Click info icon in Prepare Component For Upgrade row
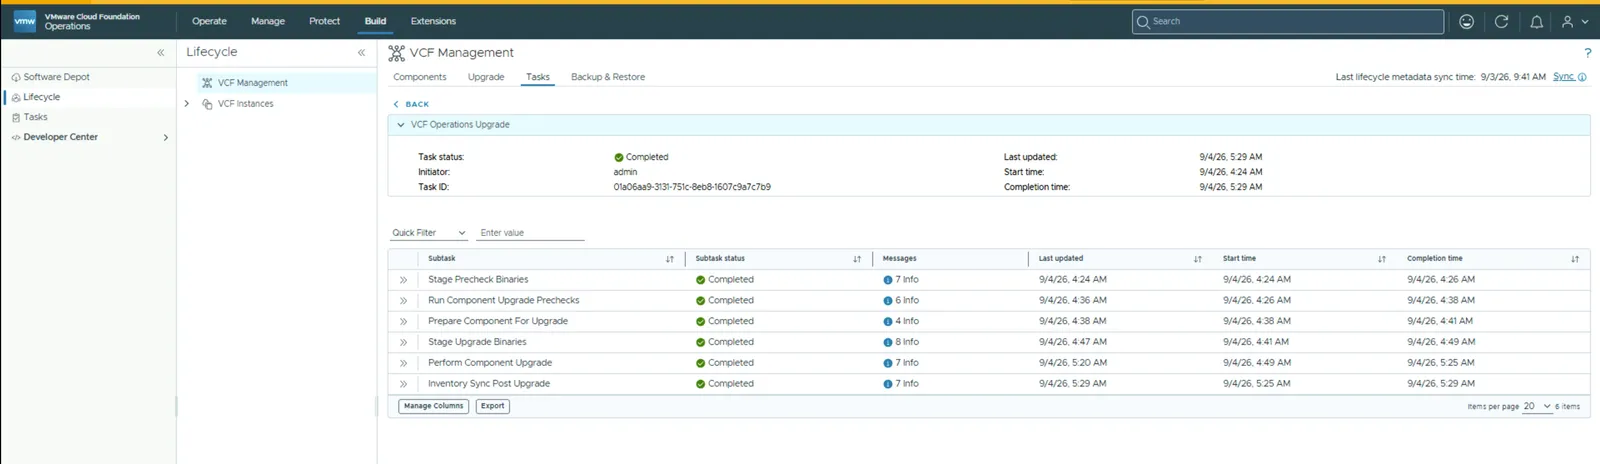The width and height of the screenshot is (1600, 464). coord(888,322)
